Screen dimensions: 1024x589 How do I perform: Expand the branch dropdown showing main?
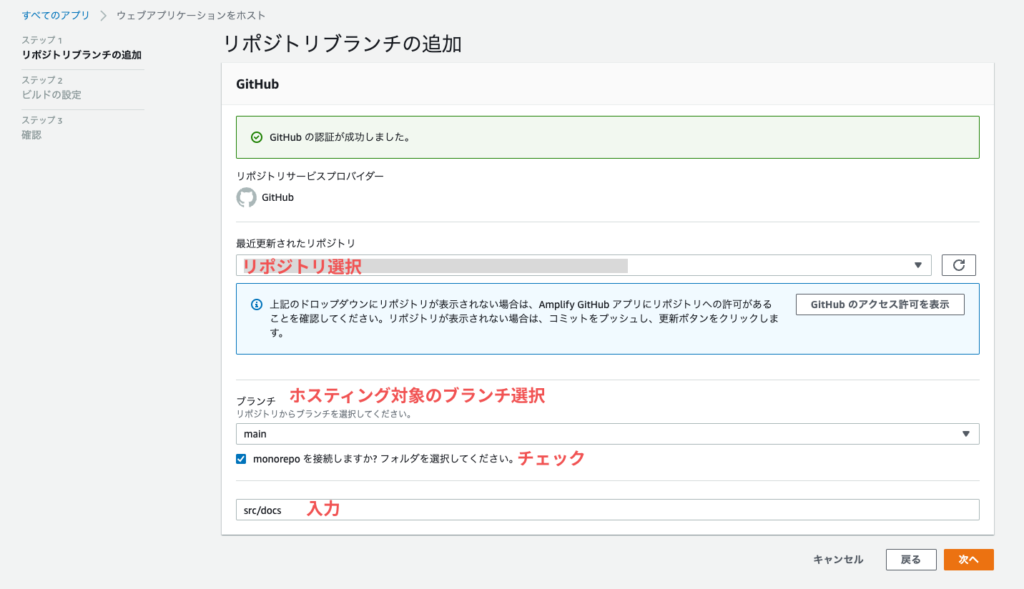coord(607,434)
